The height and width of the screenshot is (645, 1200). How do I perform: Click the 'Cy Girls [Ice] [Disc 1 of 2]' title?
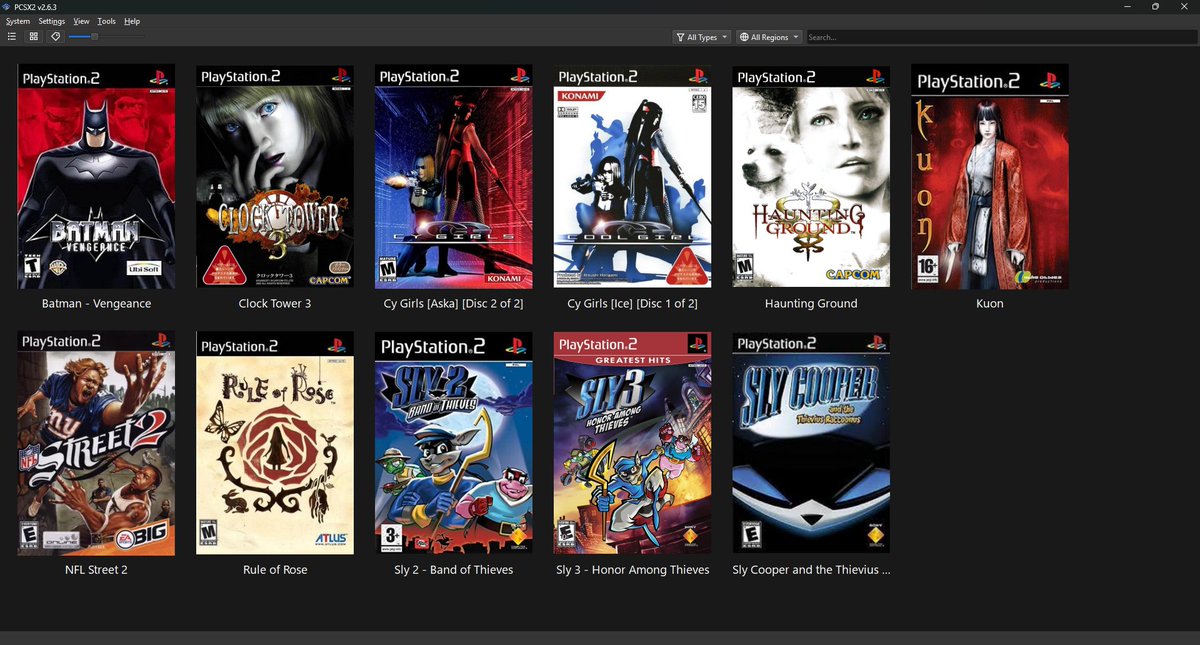coord(632,304)
